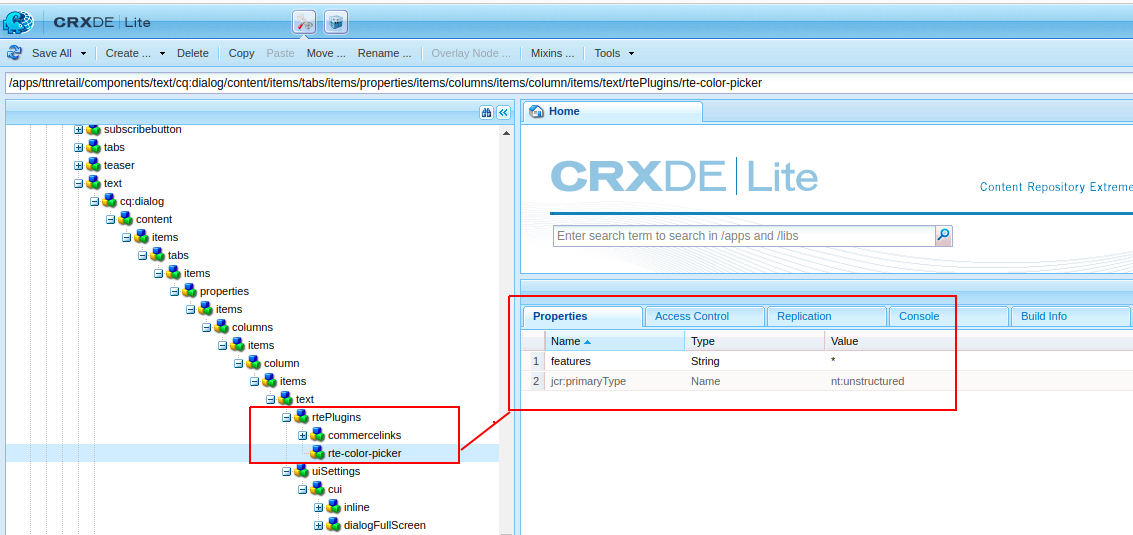Switch to the Replication tab

pos(827,316)
